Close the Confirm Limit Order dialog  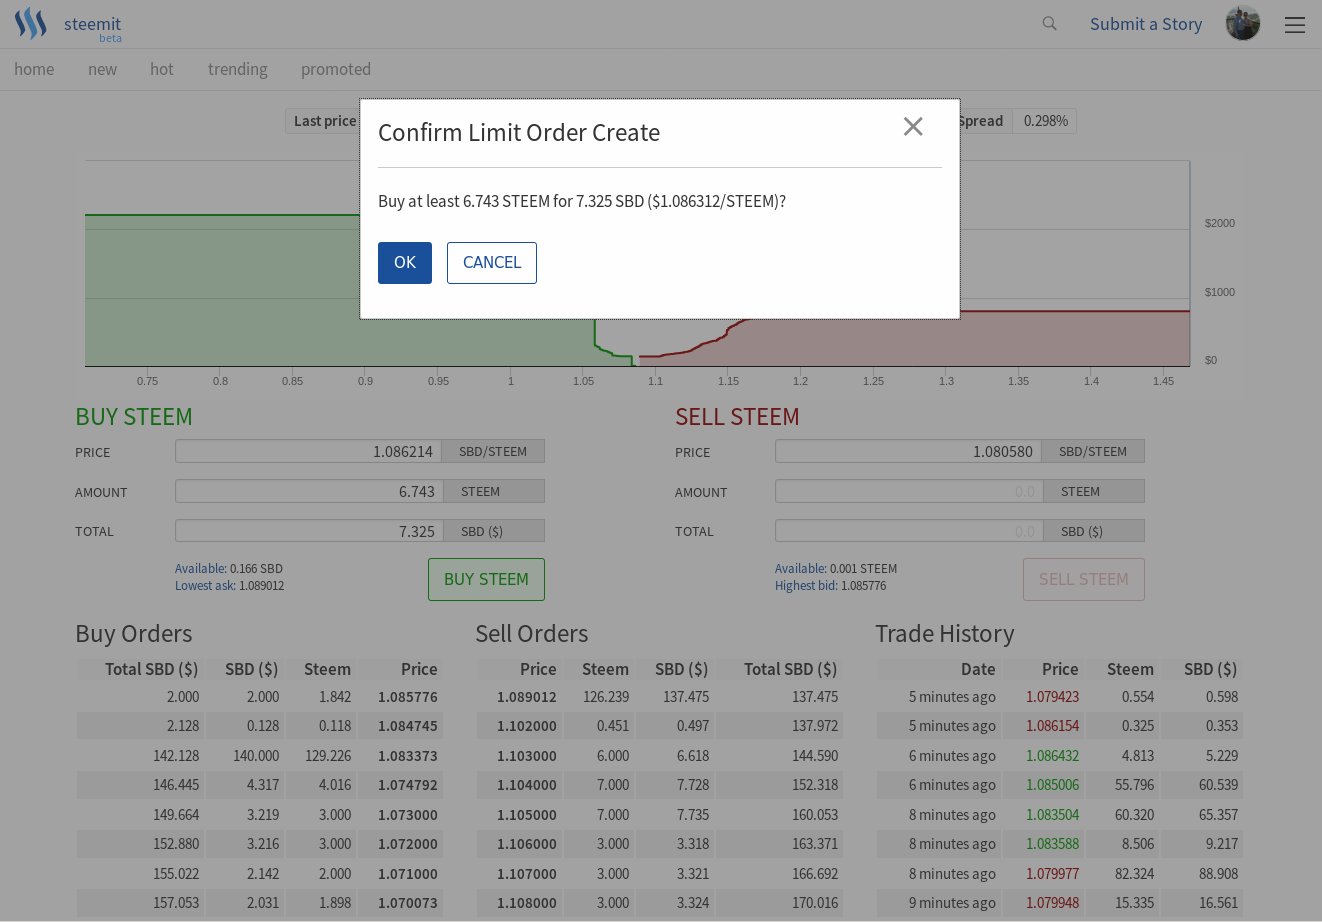[913, 126]
